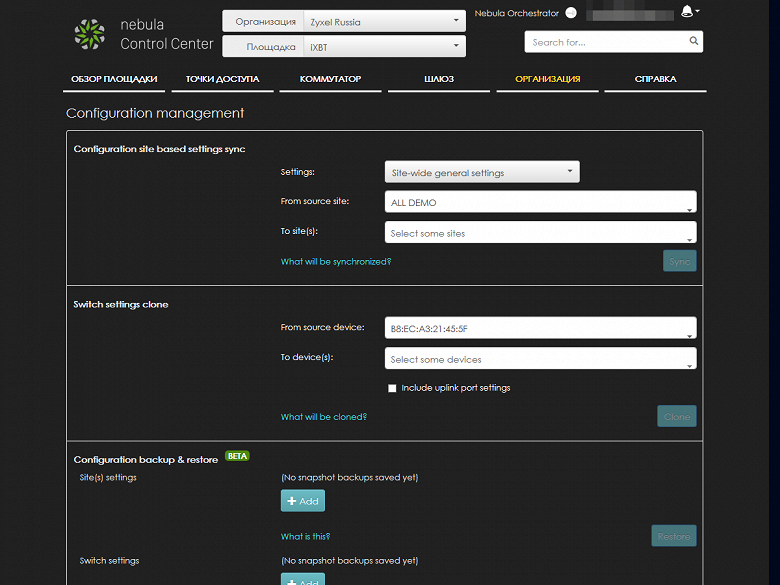Click the search magnifier icon
Screen dimensions: 780x585
pos(693,41)
